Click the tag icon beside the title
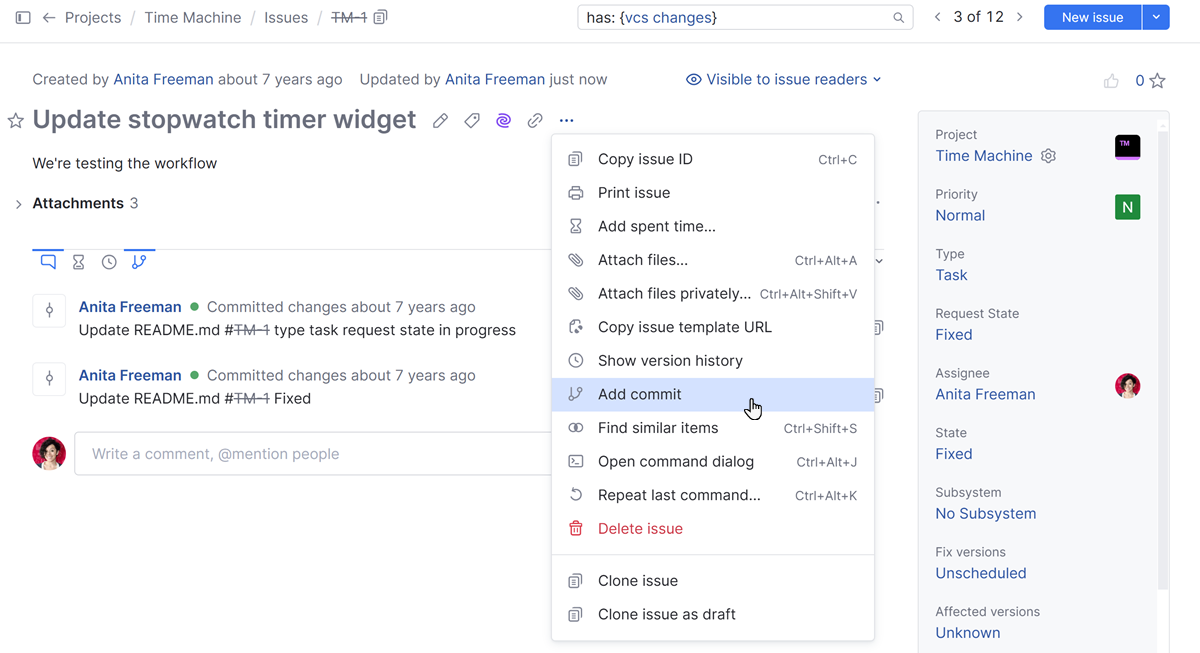1200x653 pixels. [472, 121]
